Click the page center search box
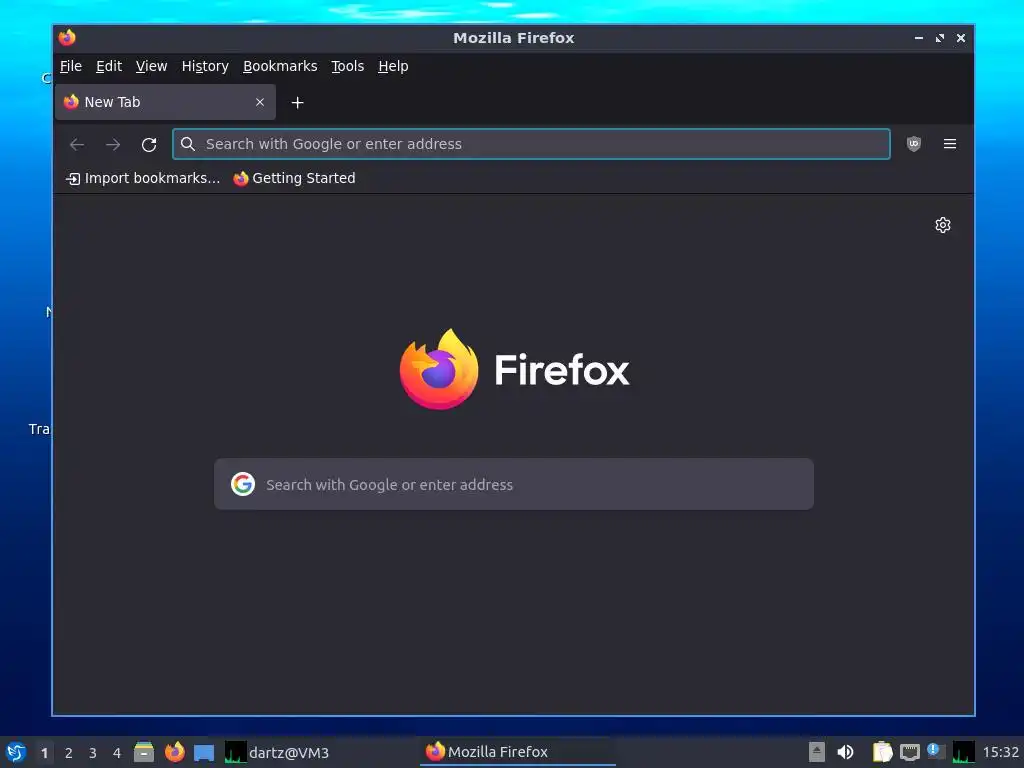1024x768 pixels. tap(514, 484)
